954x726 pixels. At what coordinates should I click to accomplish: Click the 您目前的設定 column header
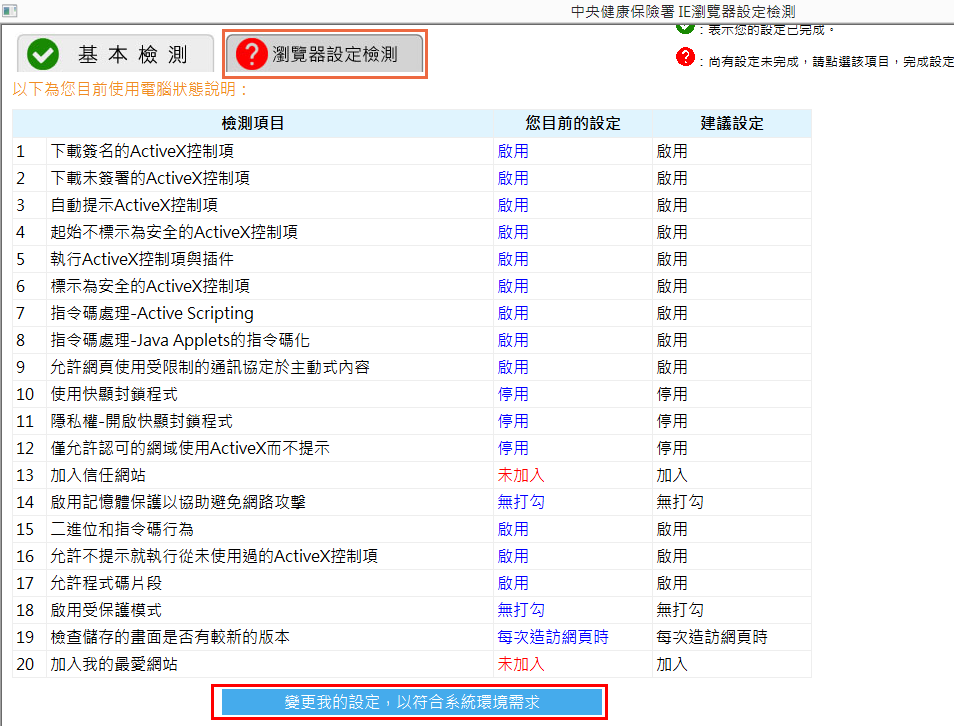(x=573, y=124)
